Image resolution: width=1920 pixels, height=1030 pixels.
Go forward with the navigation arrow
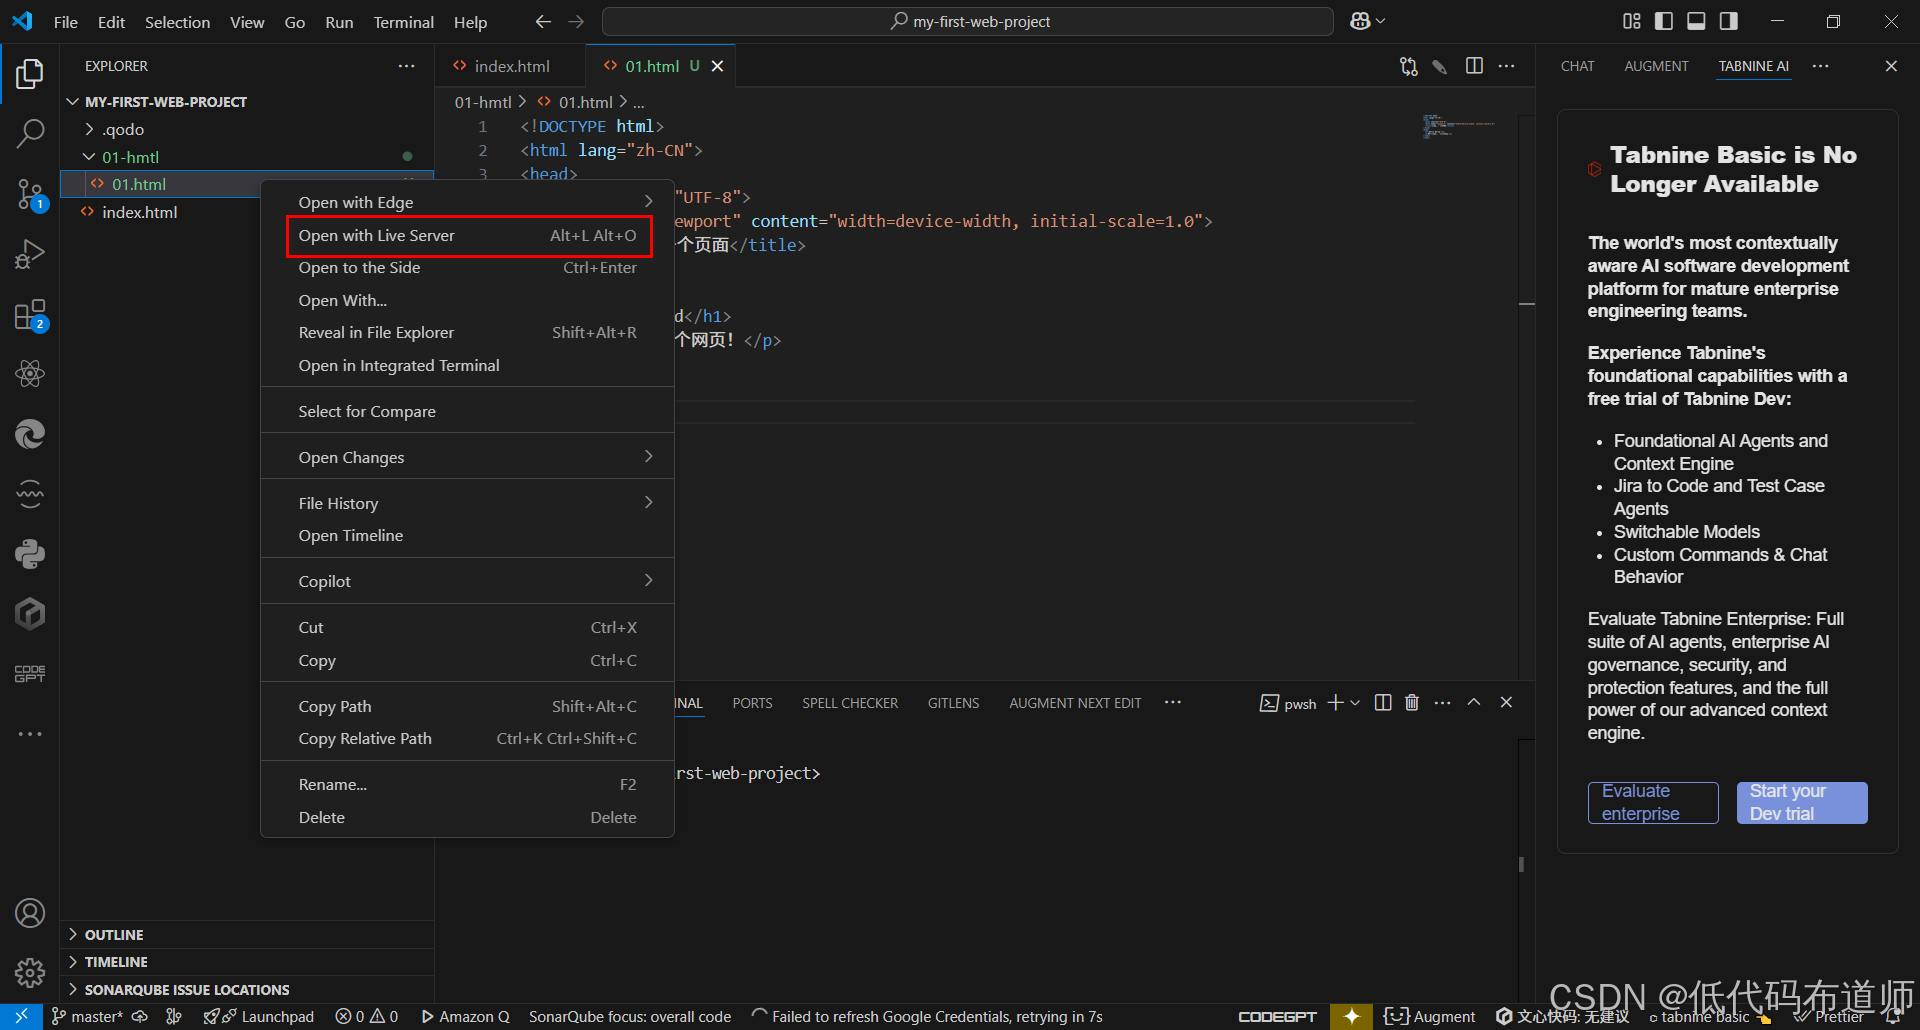576,21
